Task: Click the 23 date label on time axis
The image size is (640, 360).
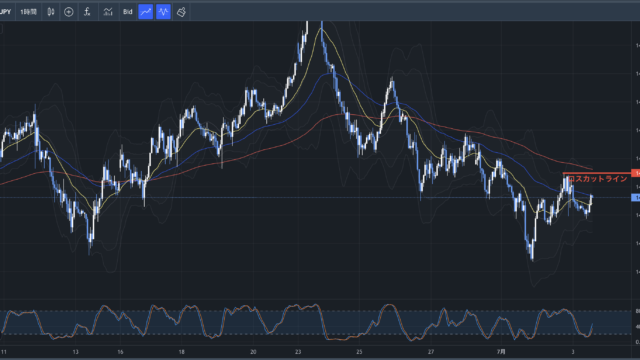Action: pos(298,352)
